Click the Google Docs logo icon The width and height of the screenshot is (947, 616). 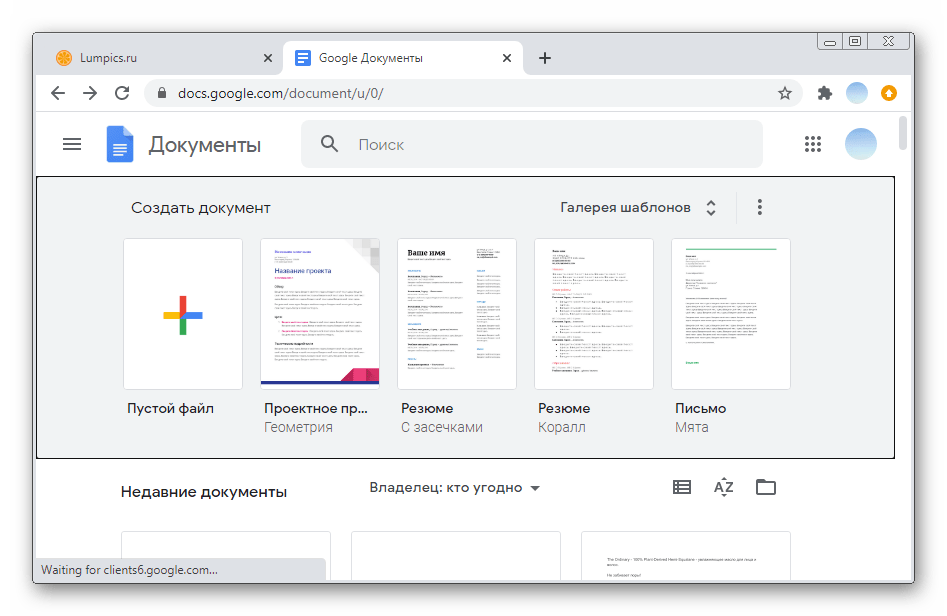120,144
